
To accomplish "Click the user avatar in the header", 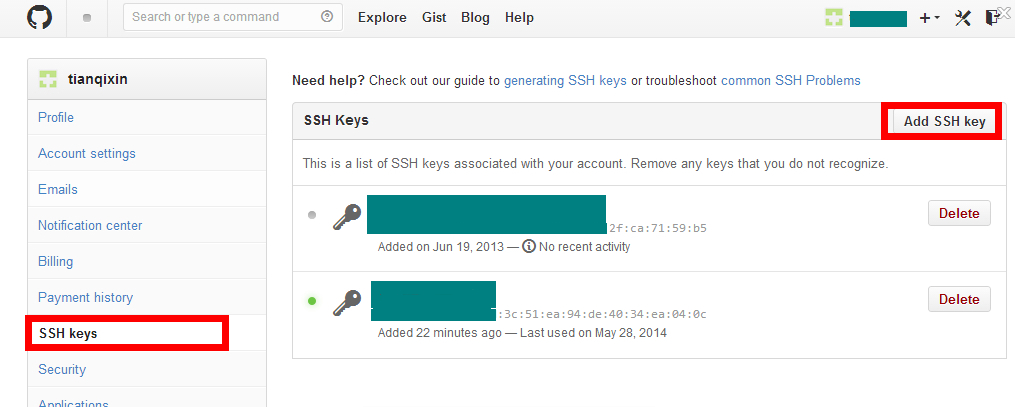I will tap(834, 18).
